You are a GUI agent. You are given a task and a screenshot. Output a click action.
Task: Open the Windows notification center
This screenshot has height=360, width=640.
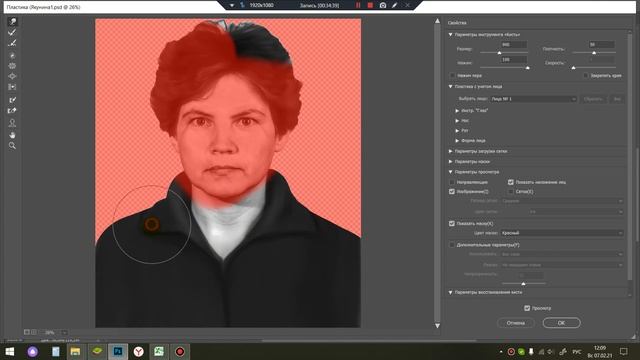tap(624, 351)
